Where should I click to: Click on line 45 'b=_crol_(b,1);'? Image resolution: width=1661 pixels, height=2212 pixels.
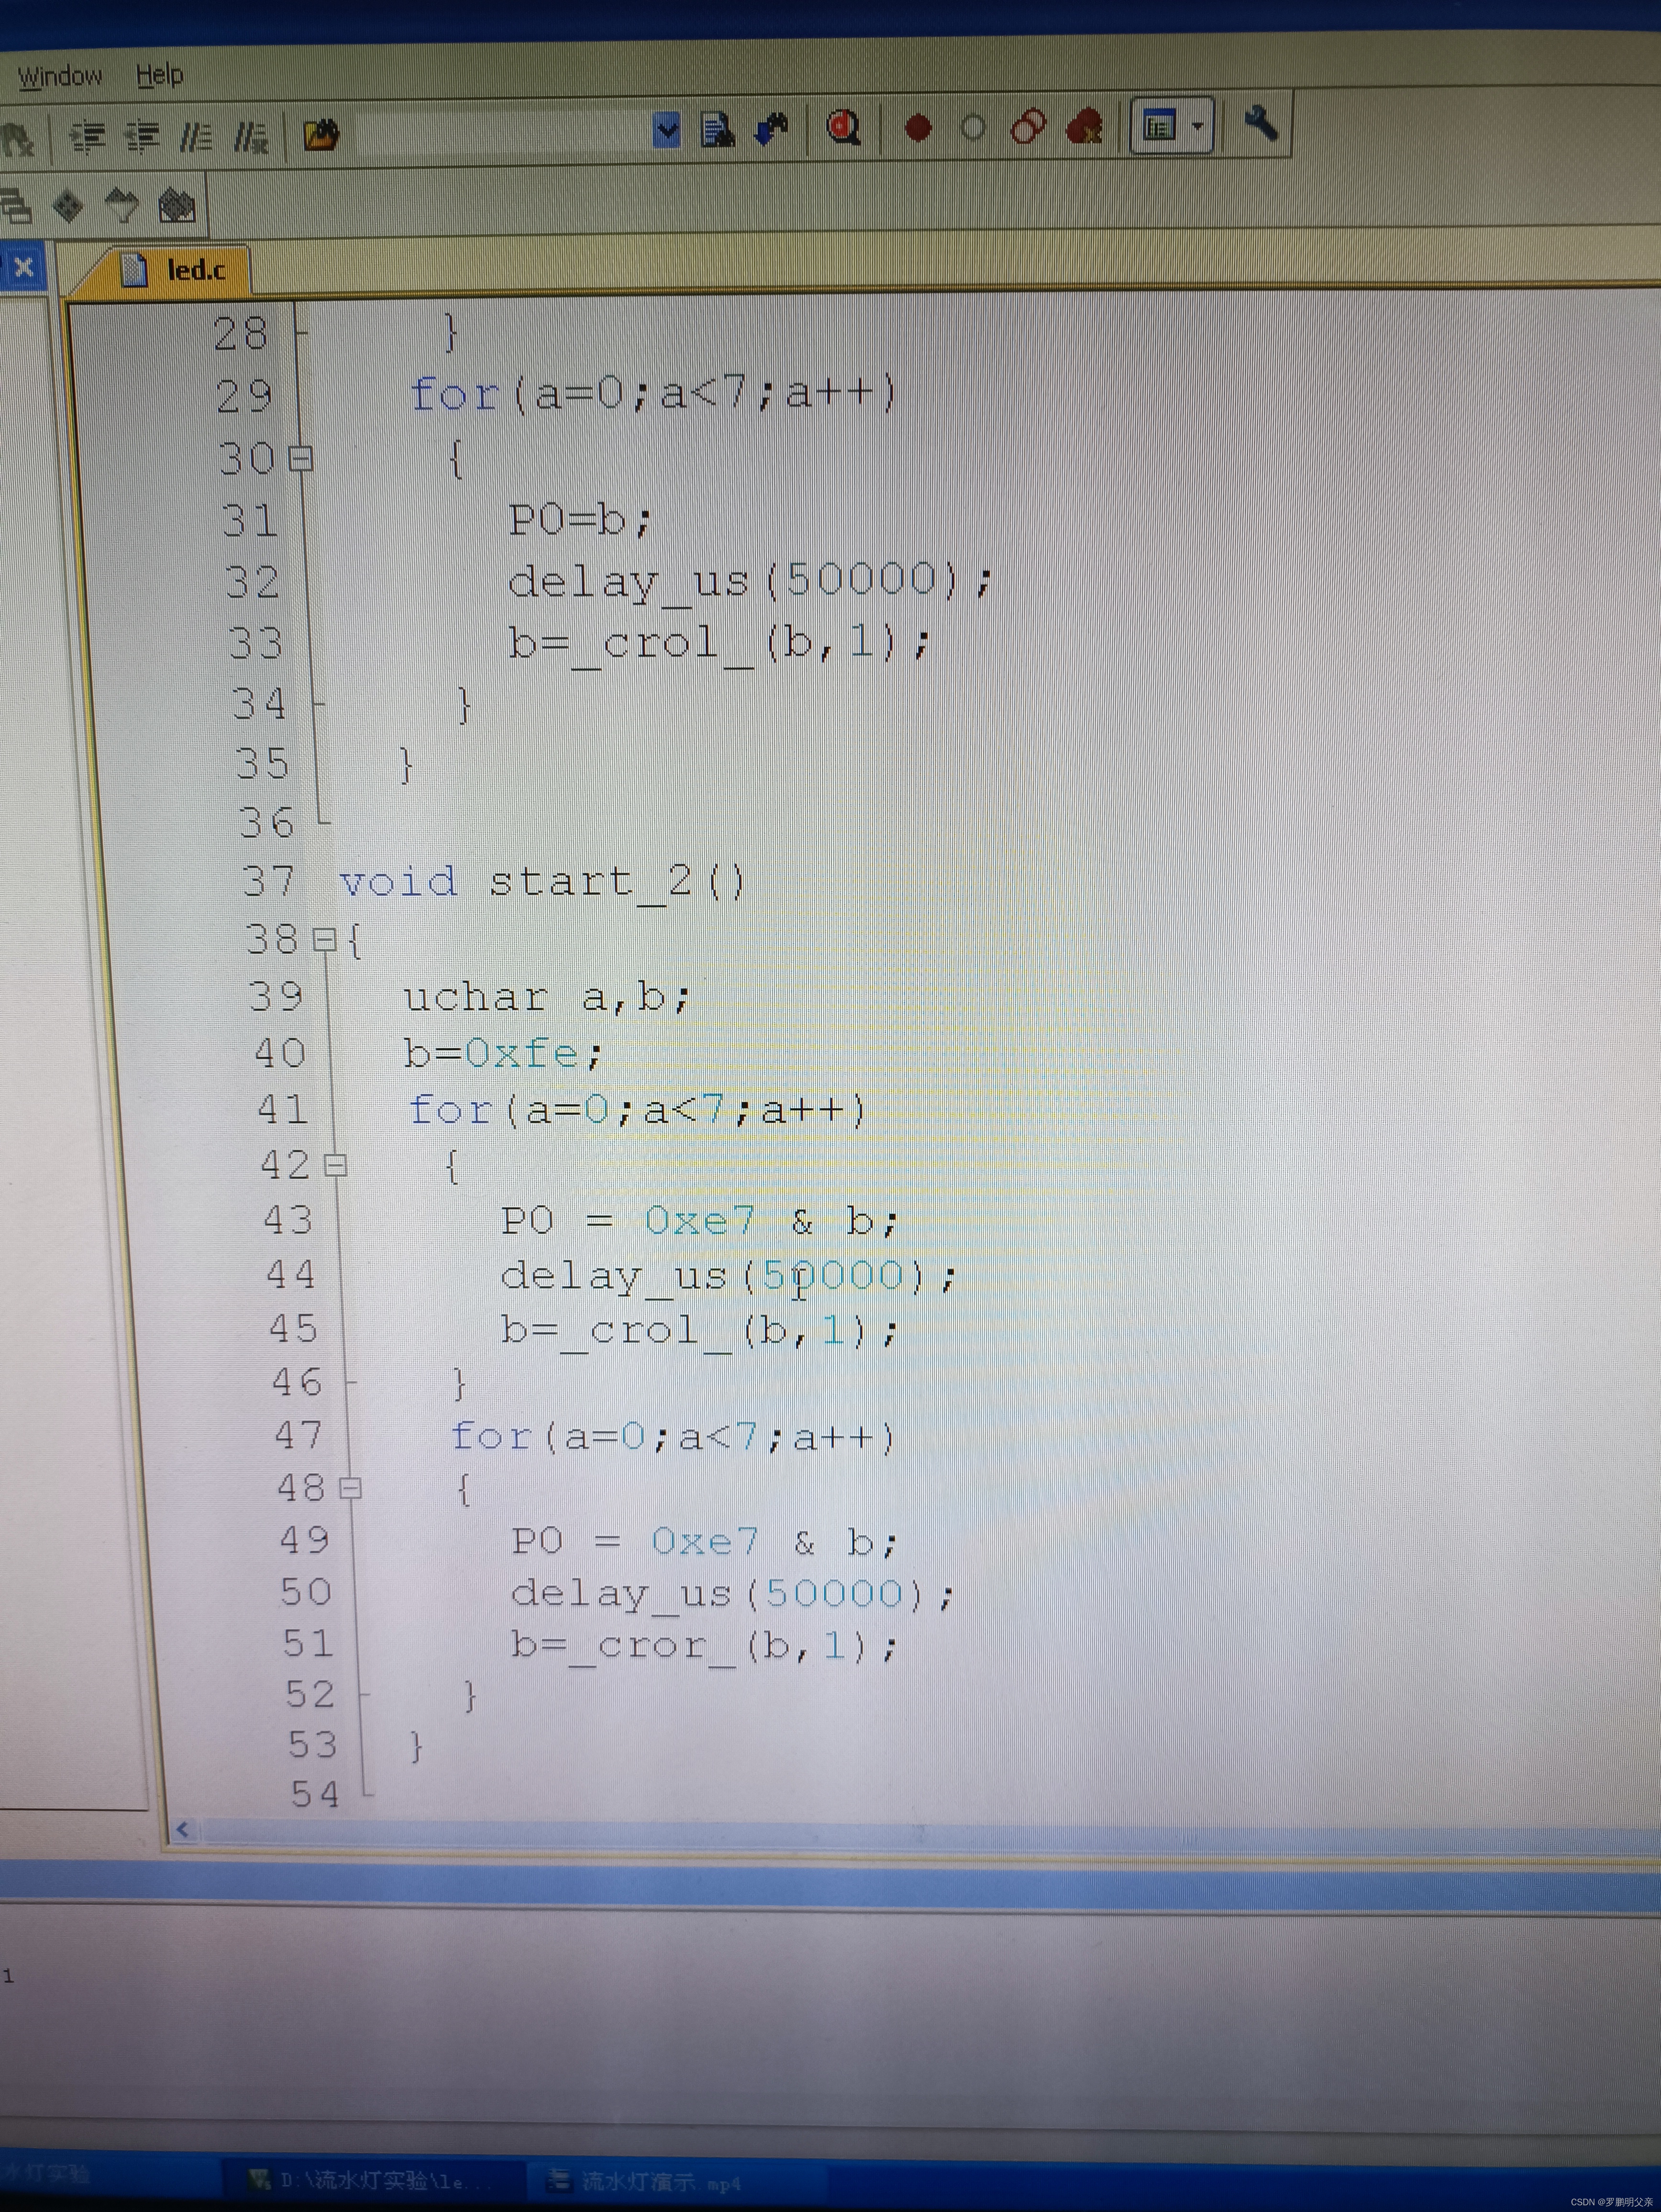699,1330
